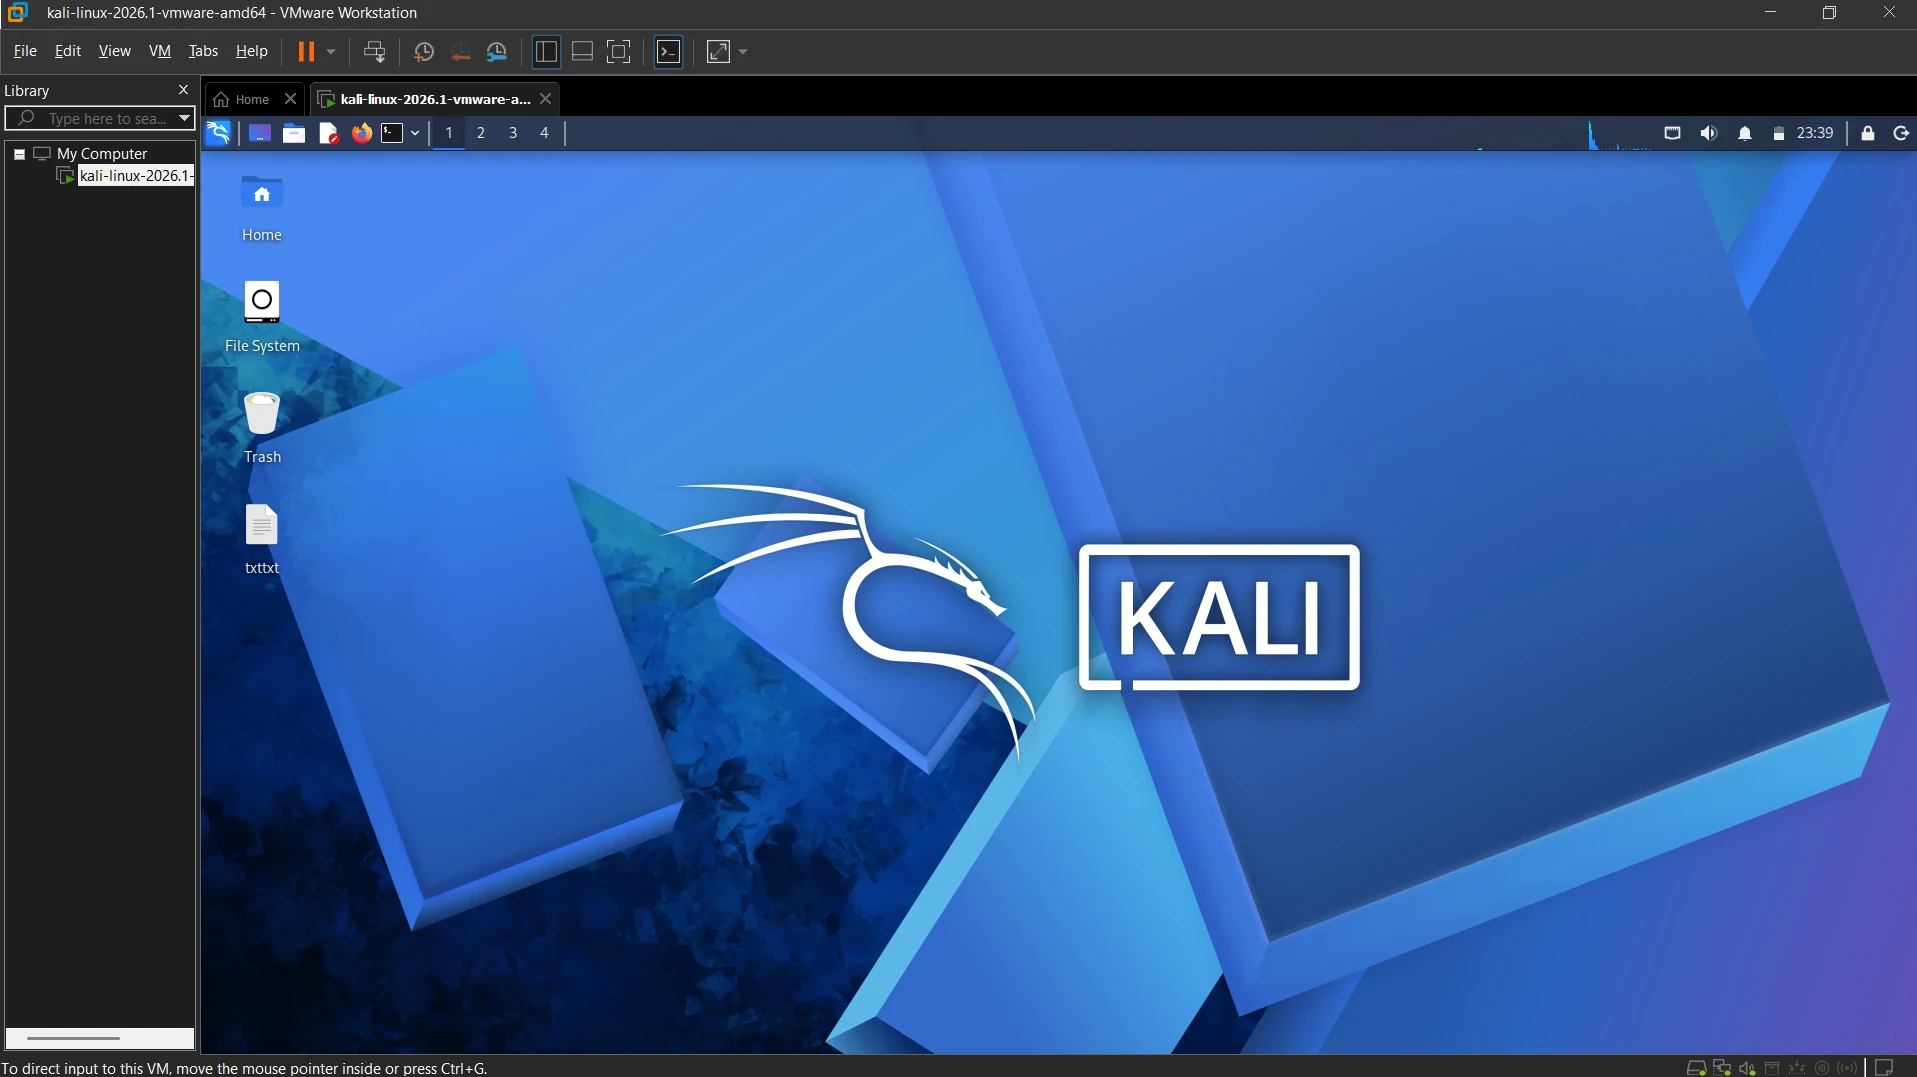1917x1077 pixels.
Task: Toggle the console view button
Action: coord(669,52)
